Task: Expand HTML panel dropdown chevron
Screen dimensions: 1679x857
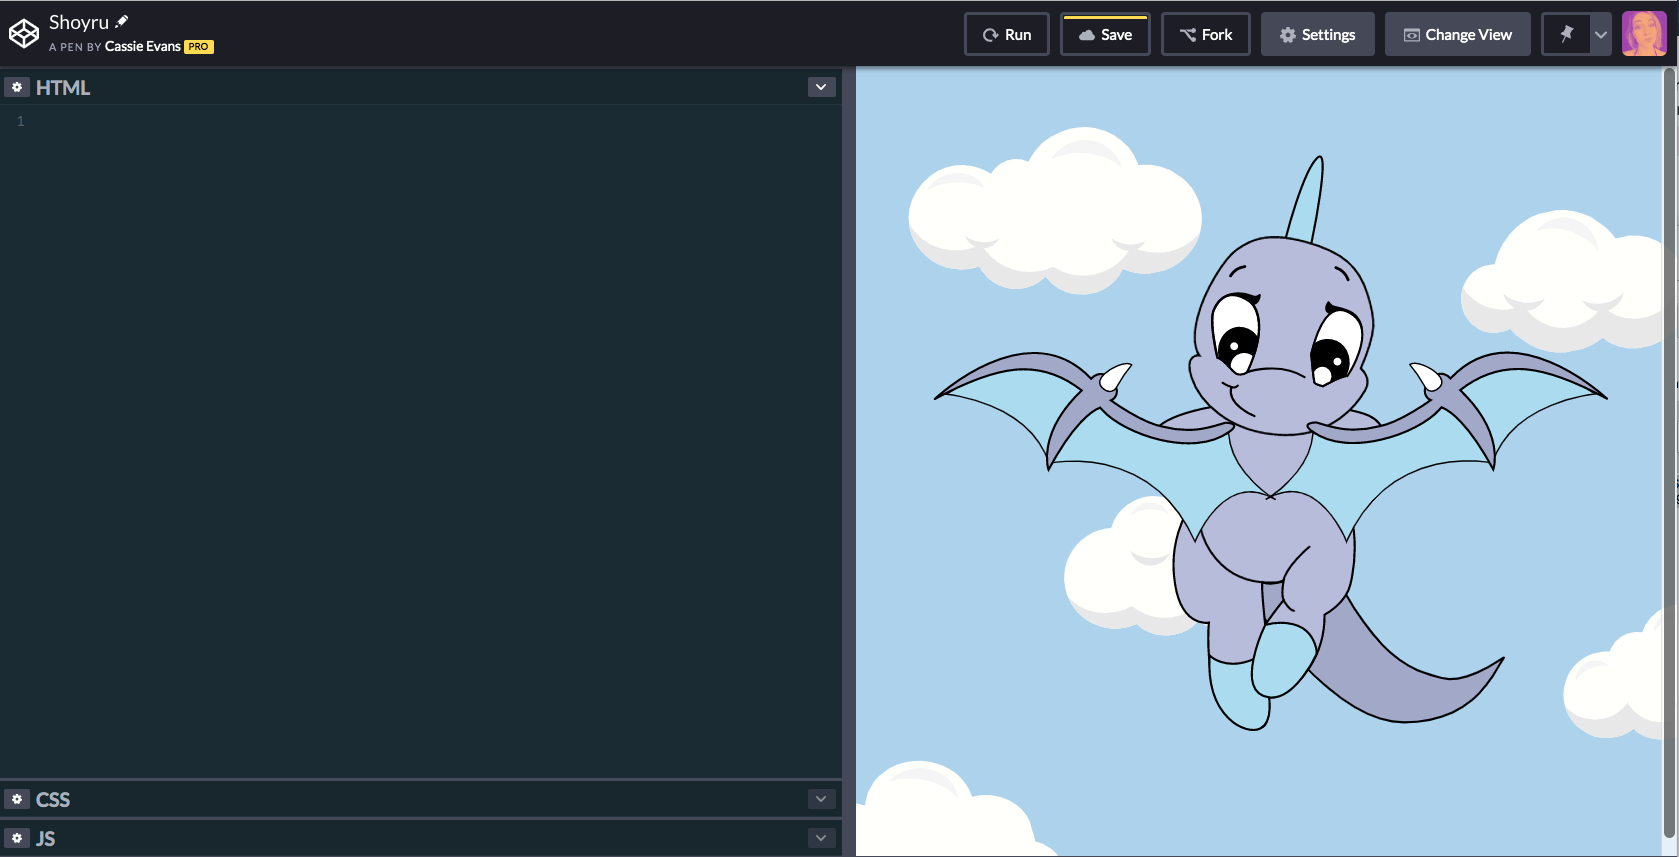Action: 821,87
